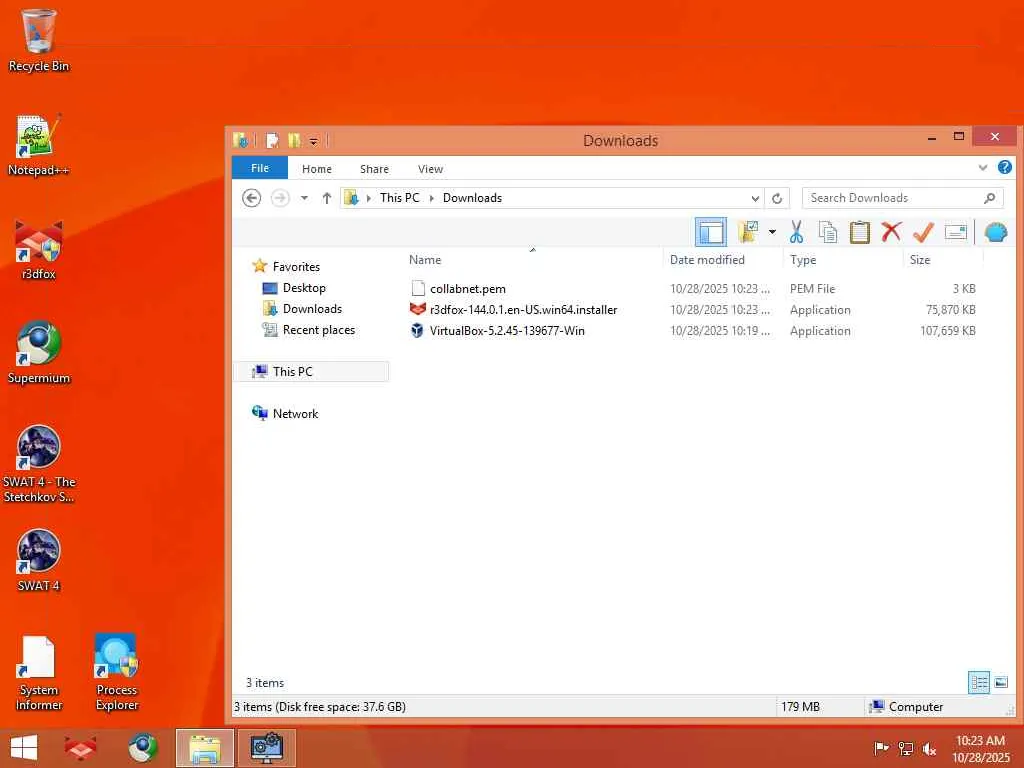Select Network in navigation pane
The image size is (1024, 768).
point(295,413)
